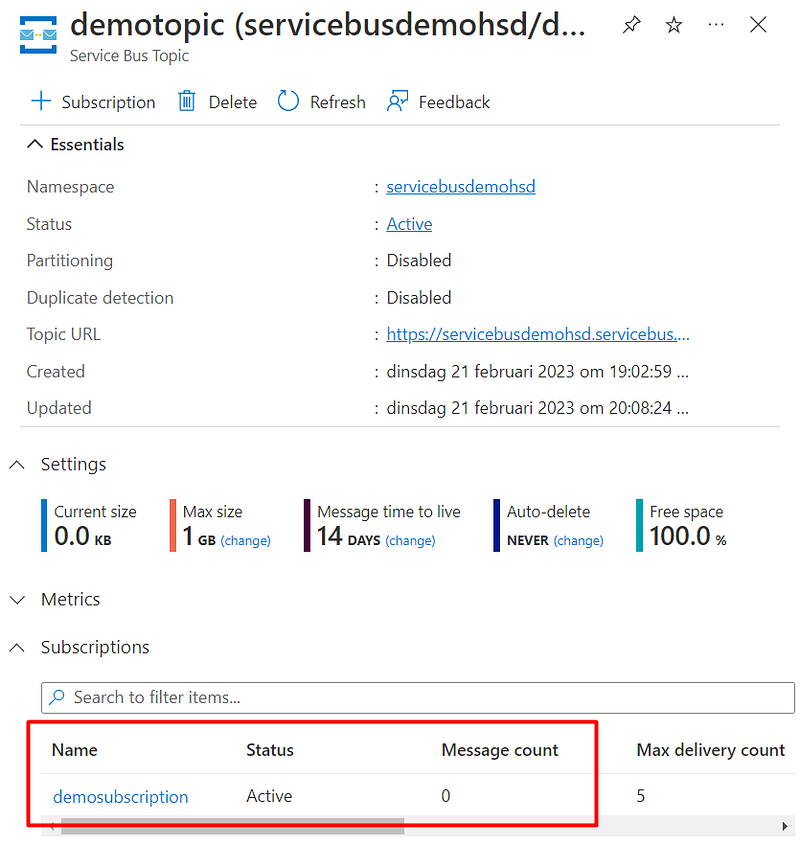This screenshot has width=800, height=843.
Task: Open the Topic URL link
Action: (538, 334)
